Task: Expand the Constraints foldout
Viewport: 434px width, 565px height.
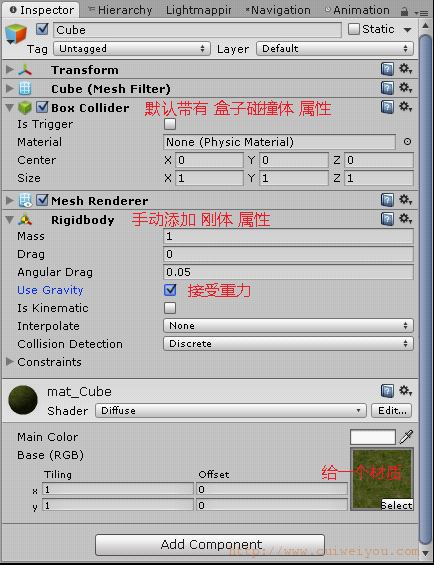Action: (10, 361)
